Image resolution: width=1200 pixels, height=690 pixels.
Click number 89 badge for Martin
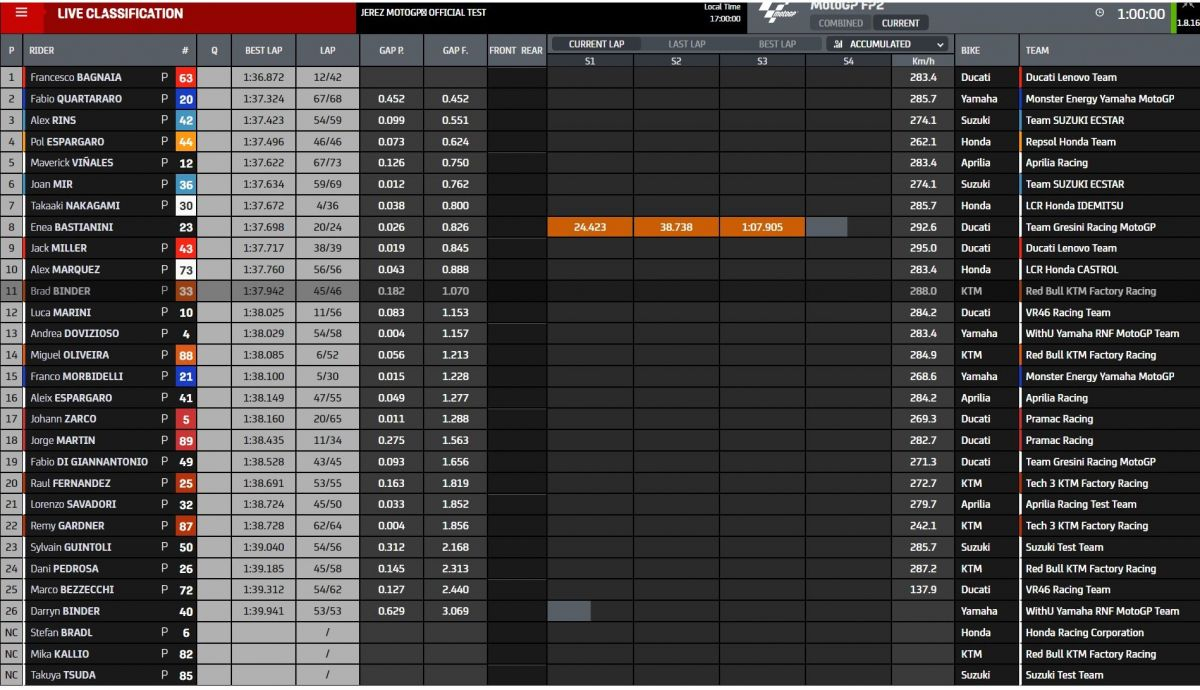(186, 440)
